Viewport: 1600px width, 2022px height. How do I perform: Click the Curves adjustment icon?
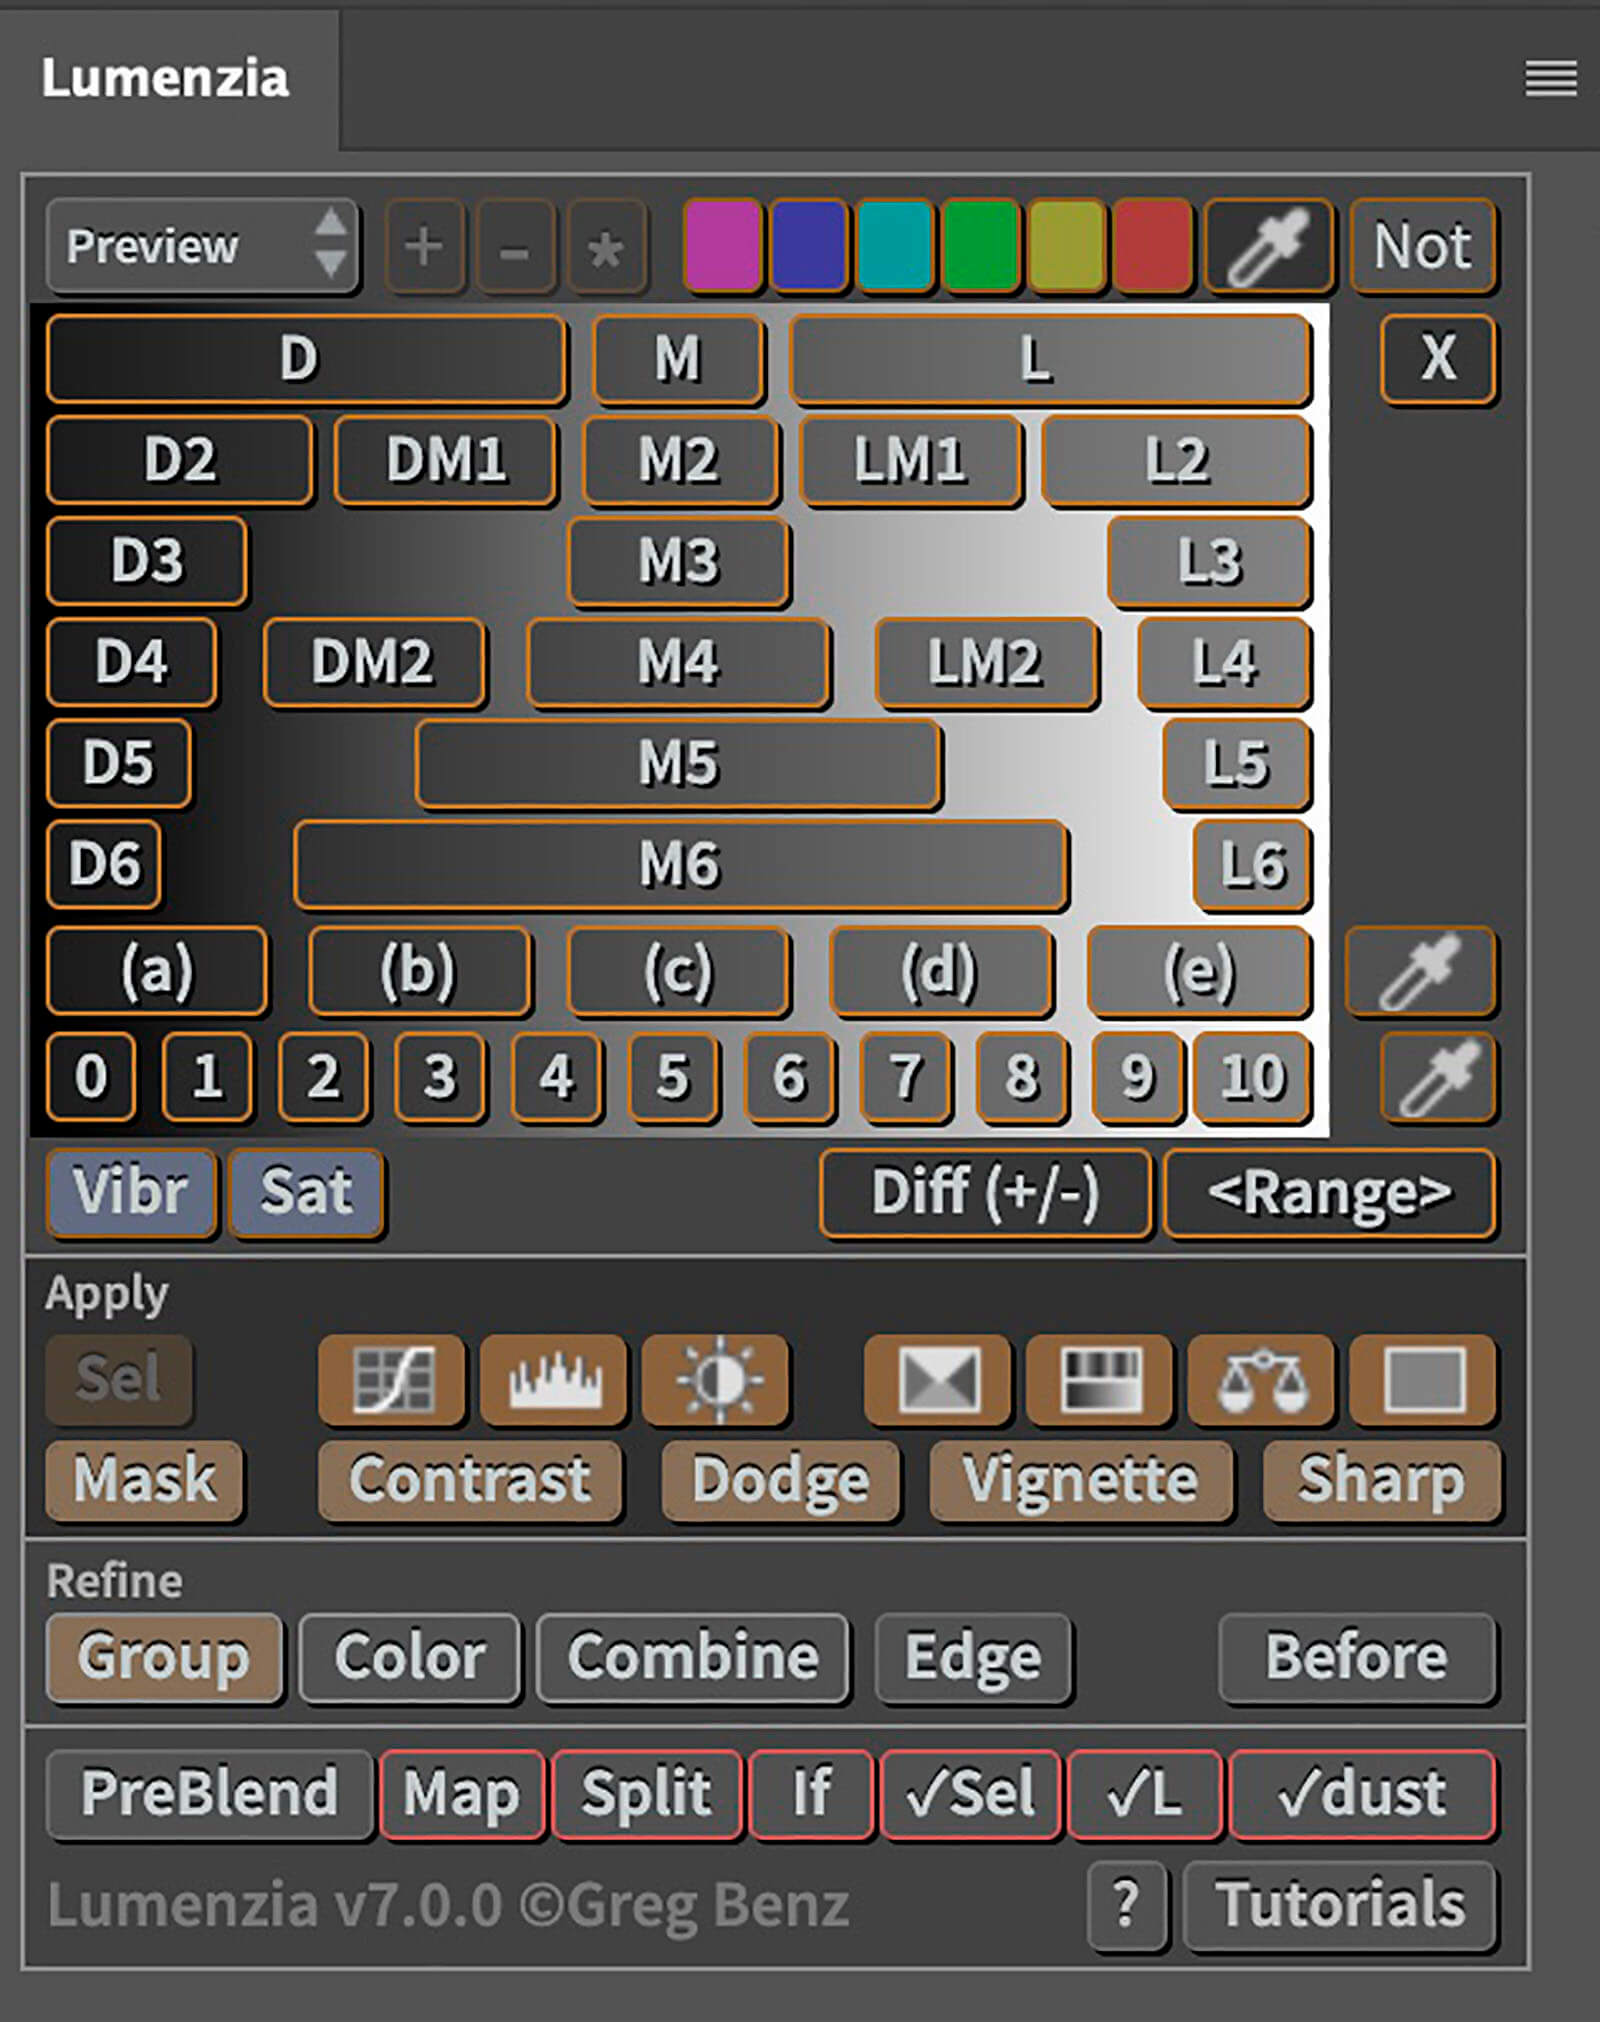(391, 1380)
